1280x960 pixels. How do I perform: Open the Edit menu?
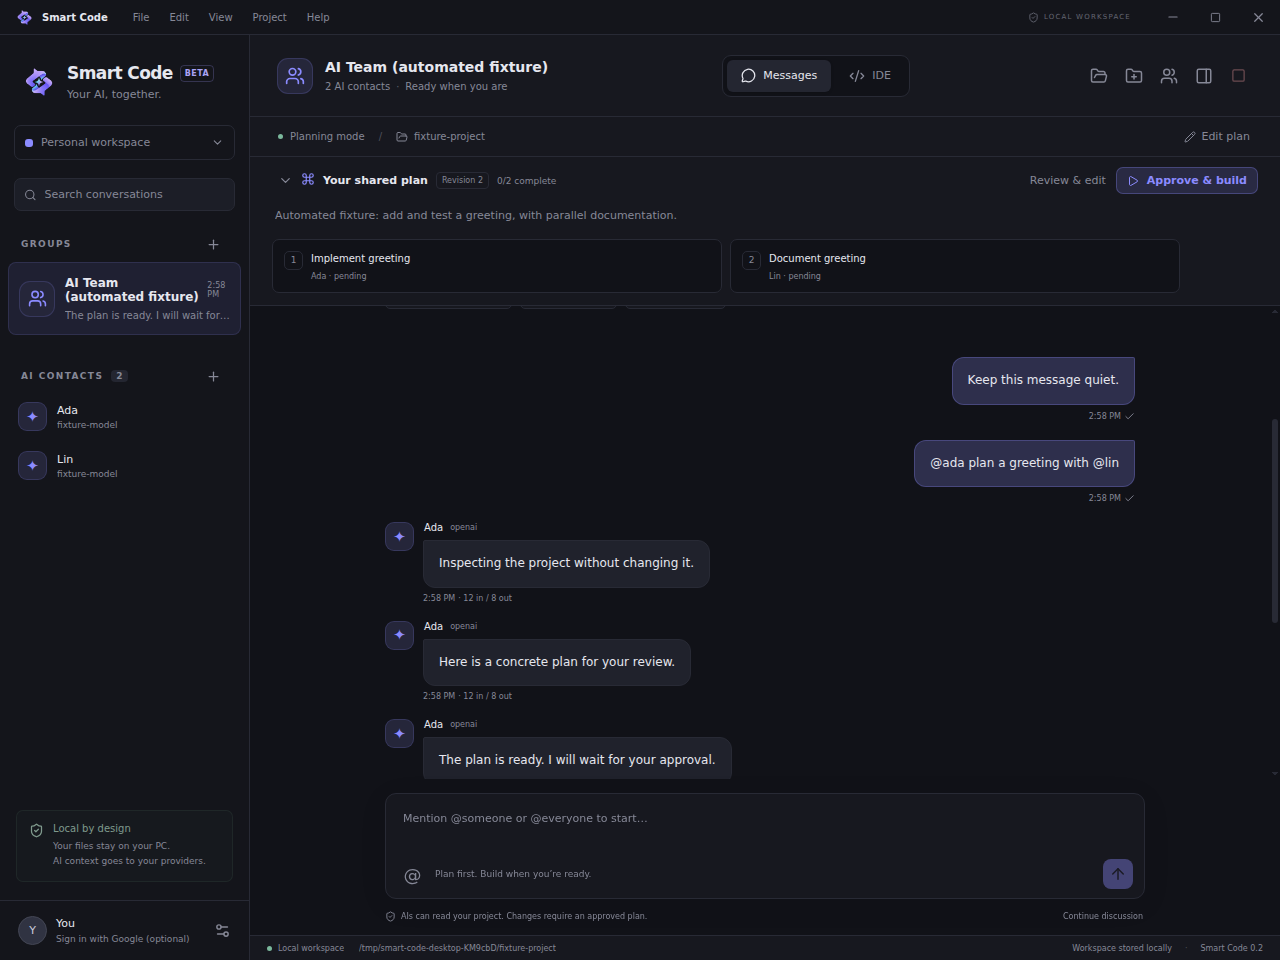pyautogui.click(x=179, y=17)
